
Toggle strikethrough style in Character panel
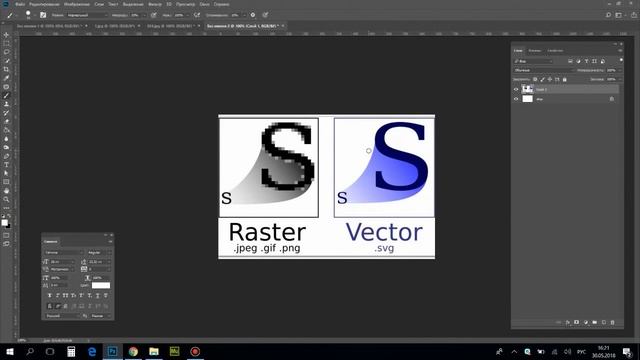pyautogui.click(x=106, y=296)
